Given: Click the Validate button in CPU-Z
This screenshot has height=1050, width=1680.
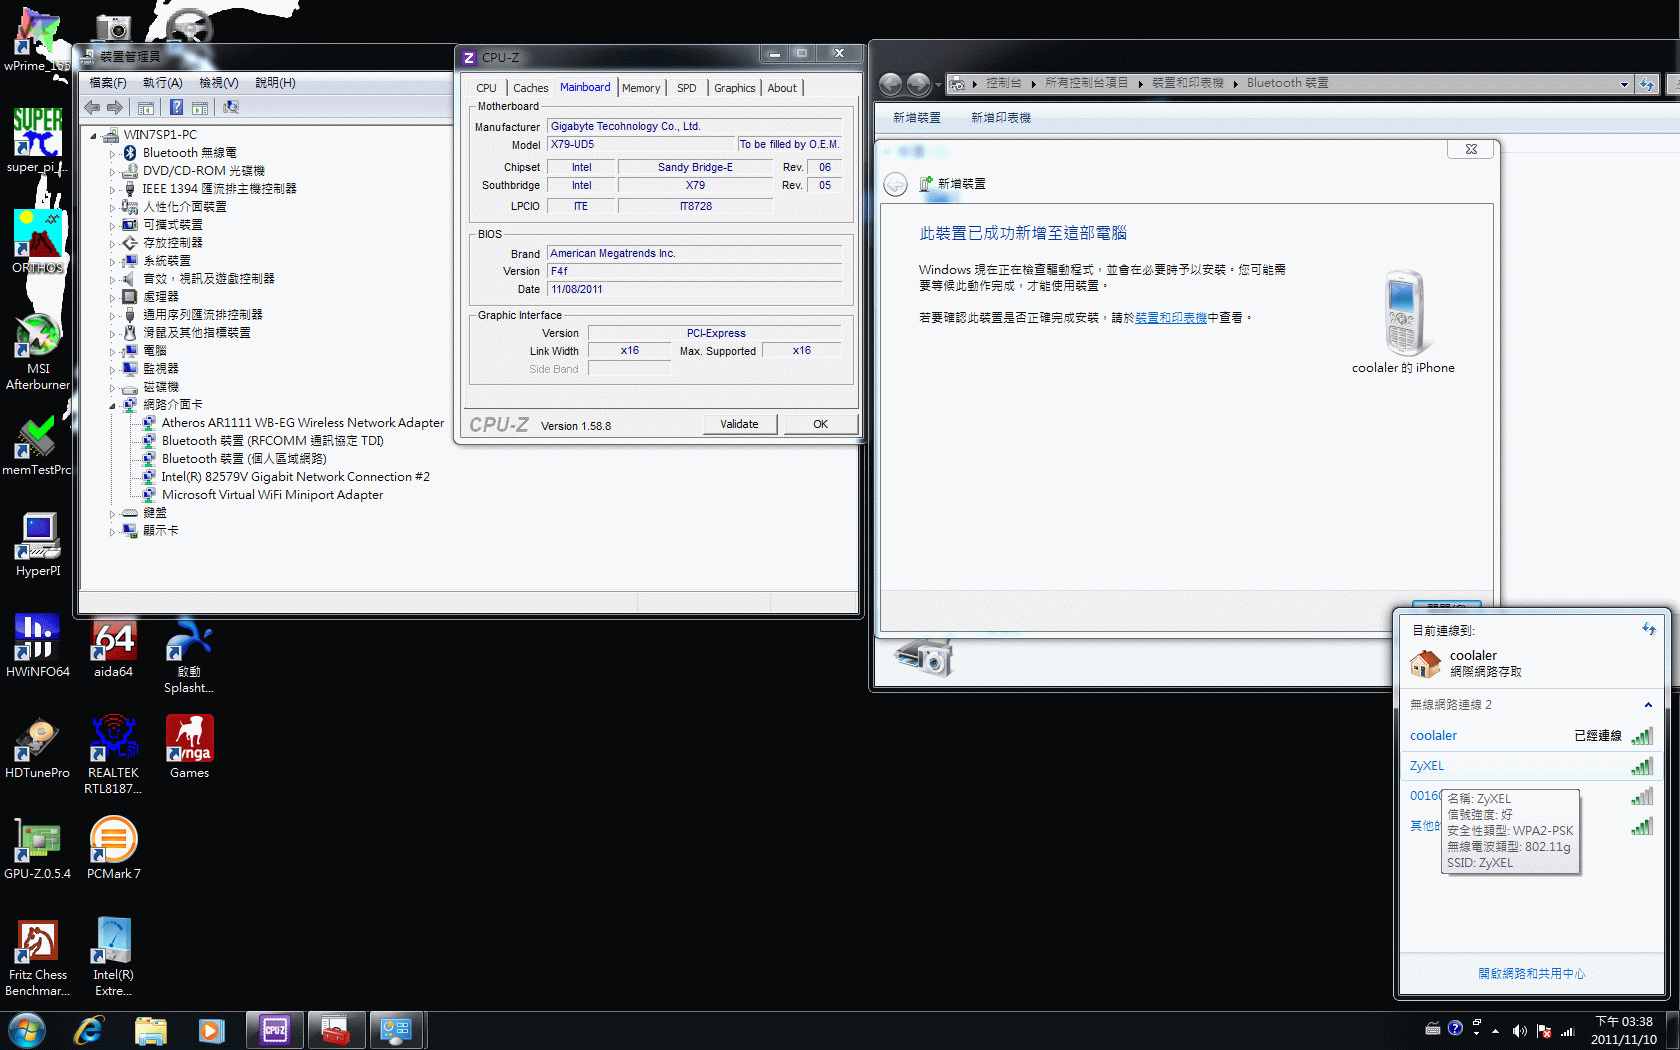Looking at the screenshot, I should [739, 424].
